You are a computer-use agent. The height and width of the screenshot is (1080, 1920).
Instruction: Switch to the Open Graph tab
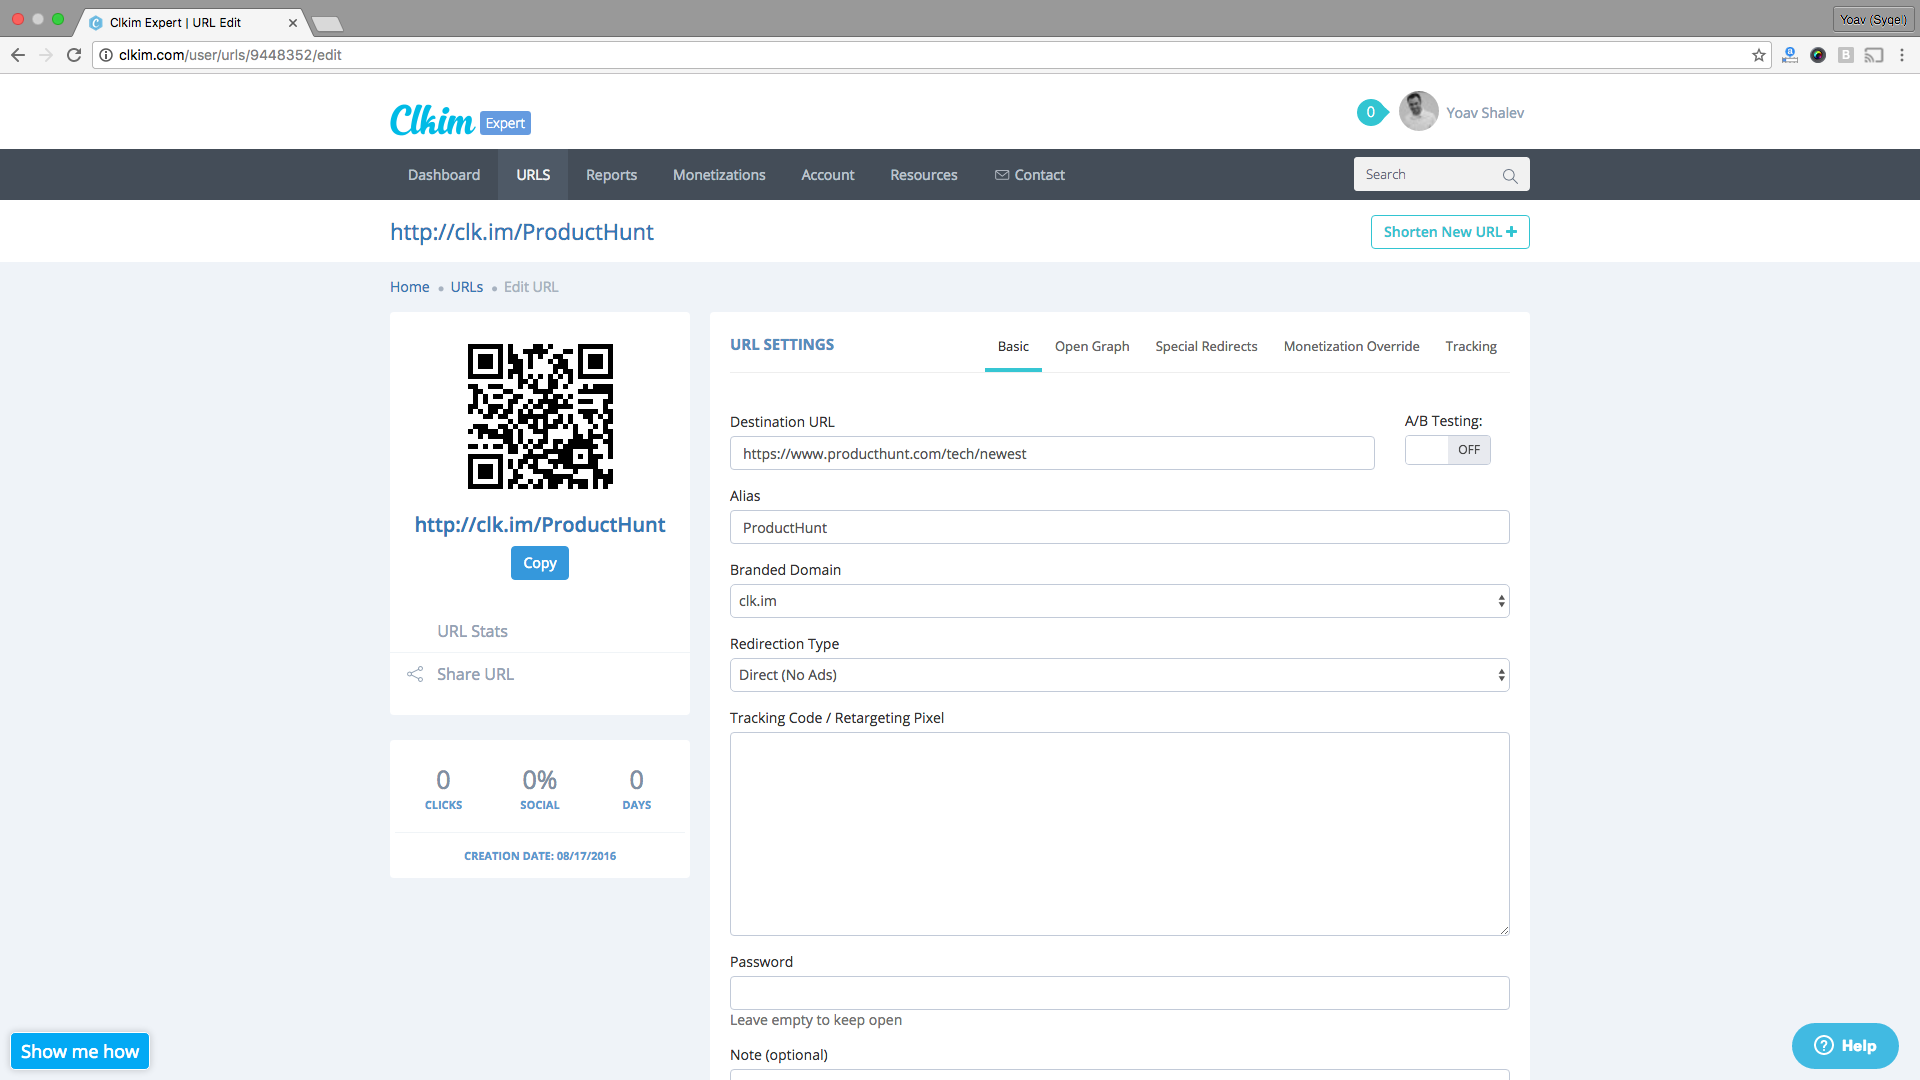point(1091,346)
